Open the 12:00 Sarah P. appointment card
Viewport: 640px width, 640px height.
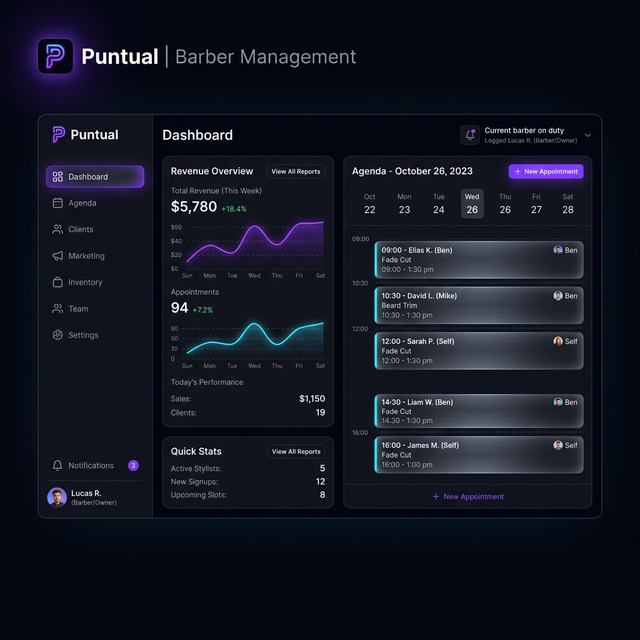[x=479, y=351]
